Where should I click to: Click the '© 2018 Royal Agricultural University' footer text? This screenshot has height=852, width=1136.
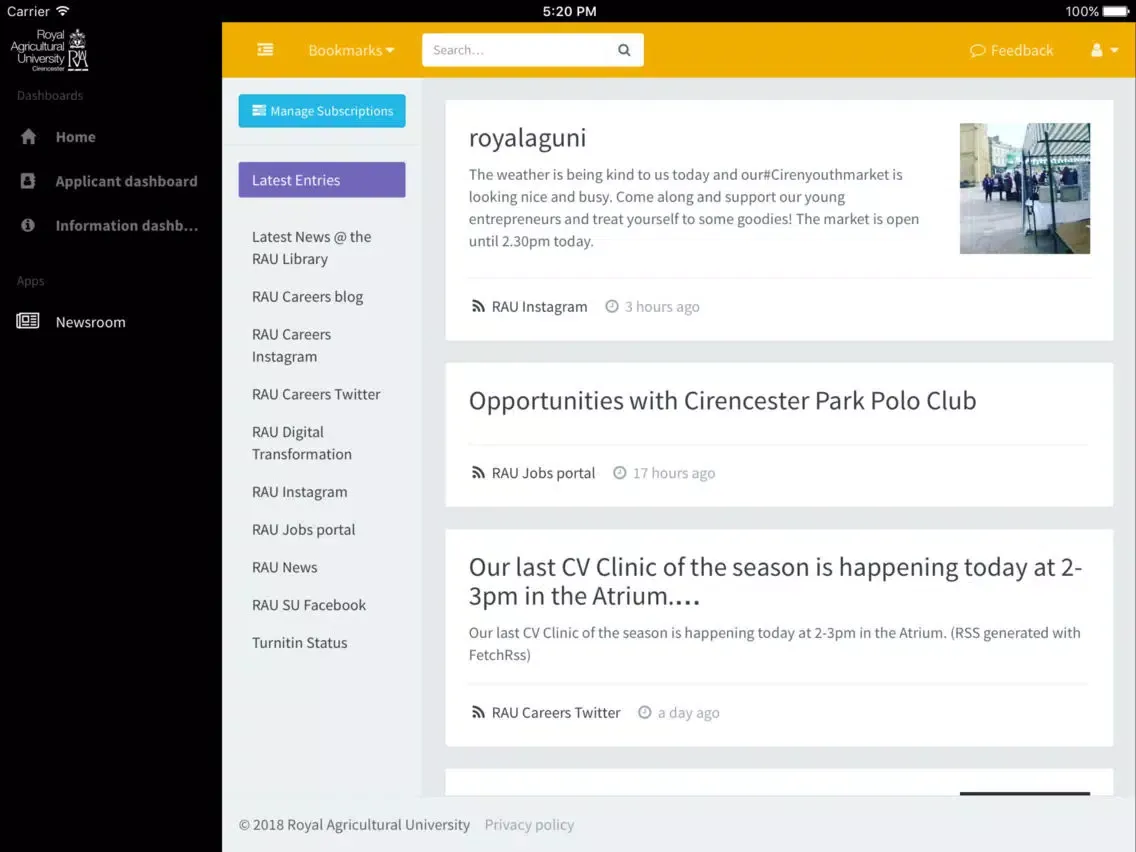point(354,824)
